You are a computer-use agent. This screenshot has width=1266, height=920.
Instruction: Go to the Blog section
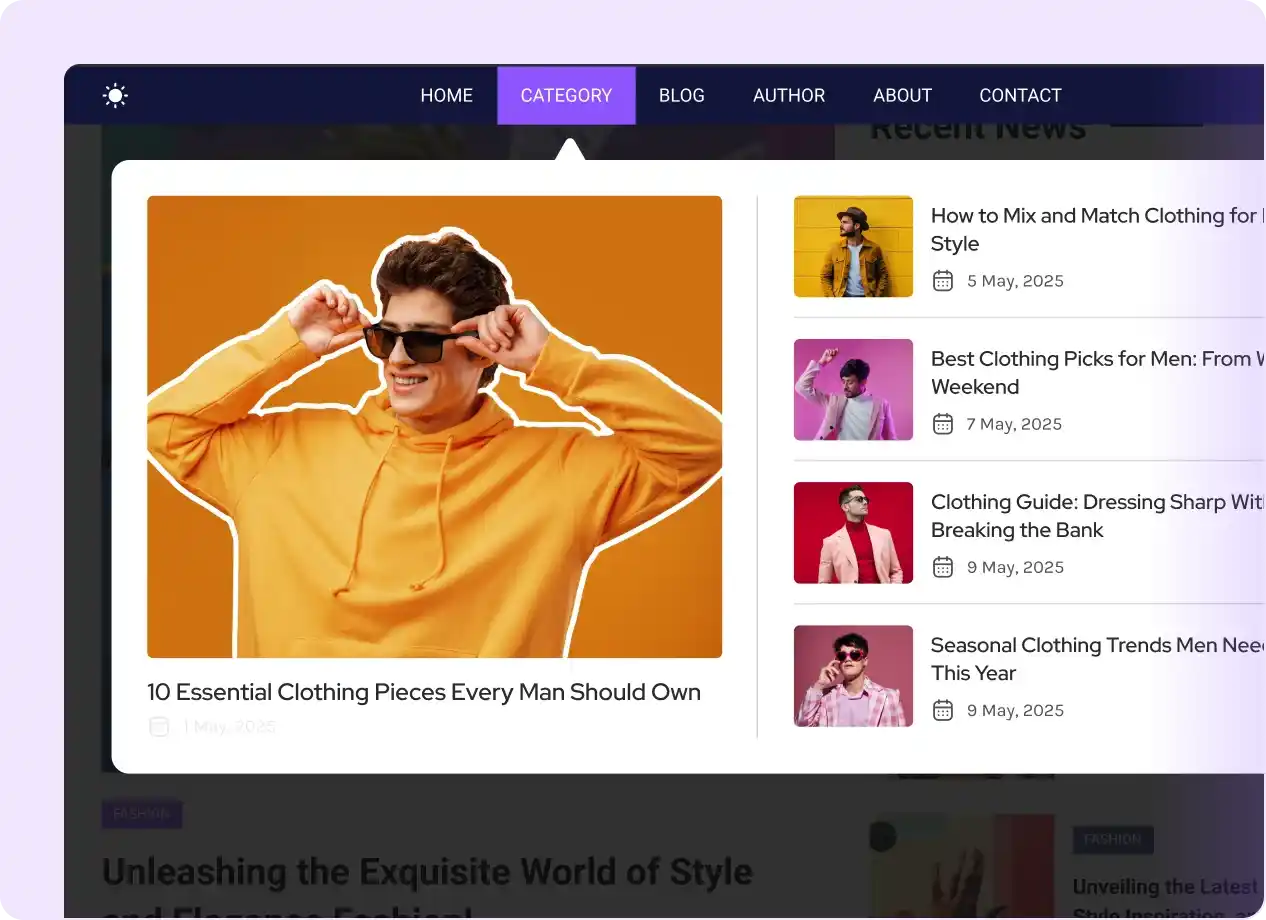(681, 95)
